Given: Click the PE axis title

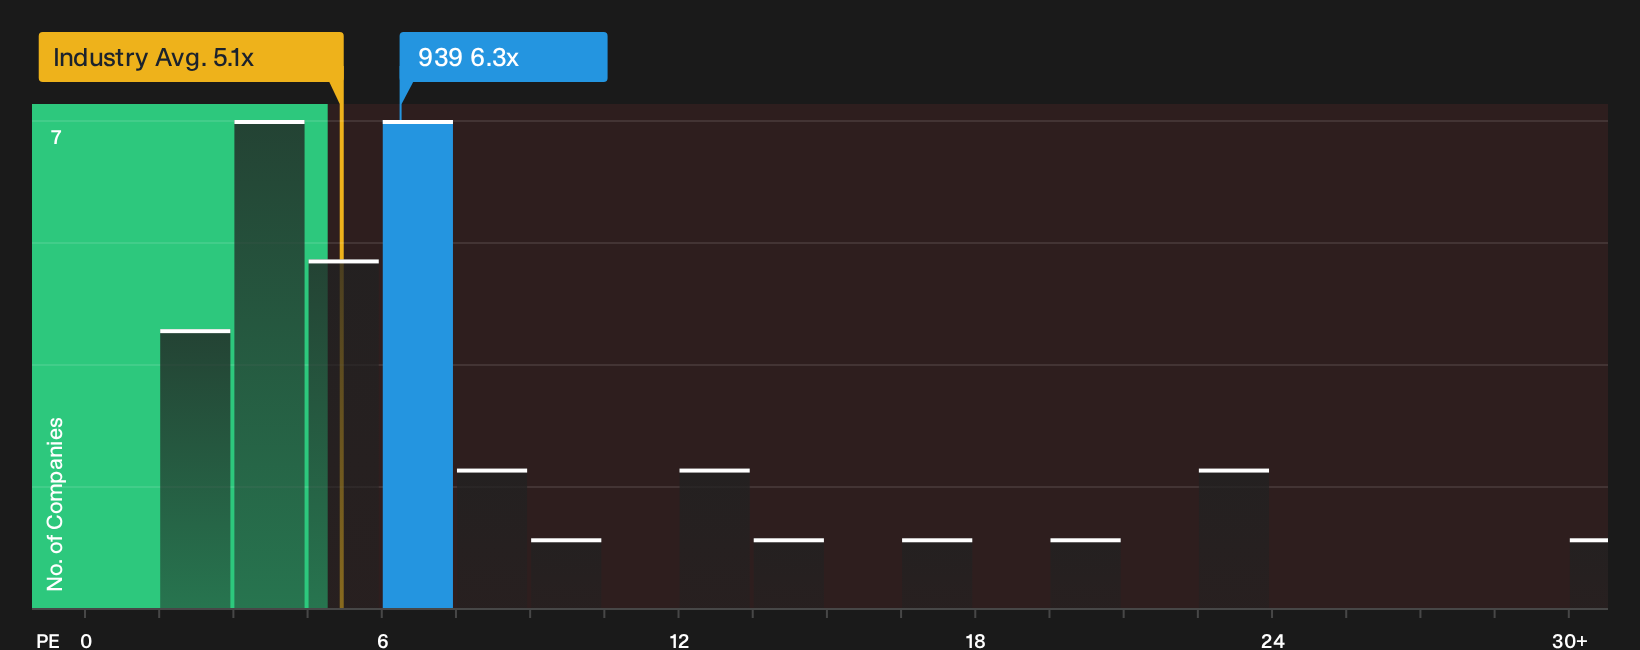Looking at the screenshot, I should [x=48, y=640].
